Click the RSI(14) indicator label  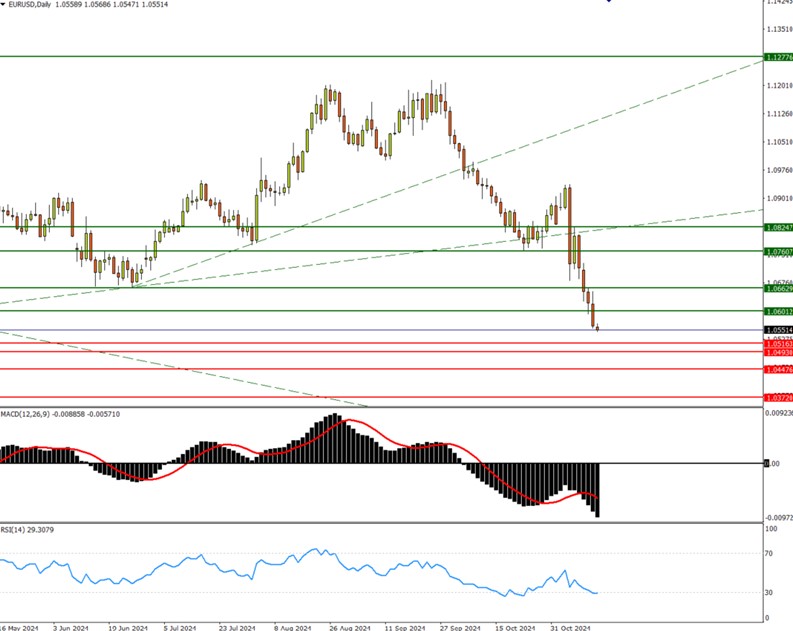tap(13, 528)
